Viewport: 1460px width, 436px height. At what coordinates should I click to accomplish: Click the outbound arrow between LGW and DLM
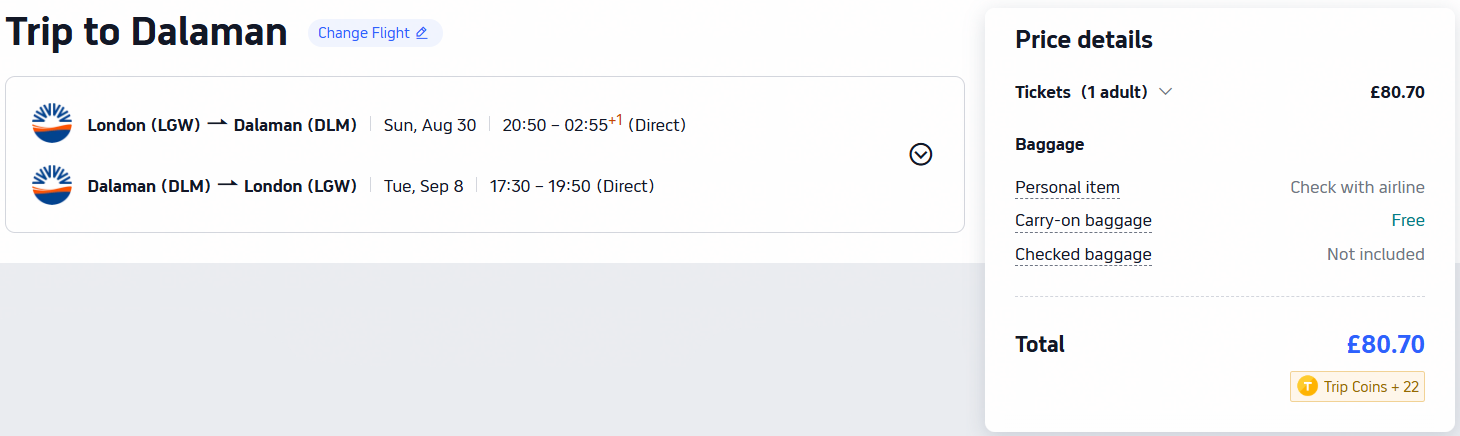pyautogui.click(x=217, y=124)
